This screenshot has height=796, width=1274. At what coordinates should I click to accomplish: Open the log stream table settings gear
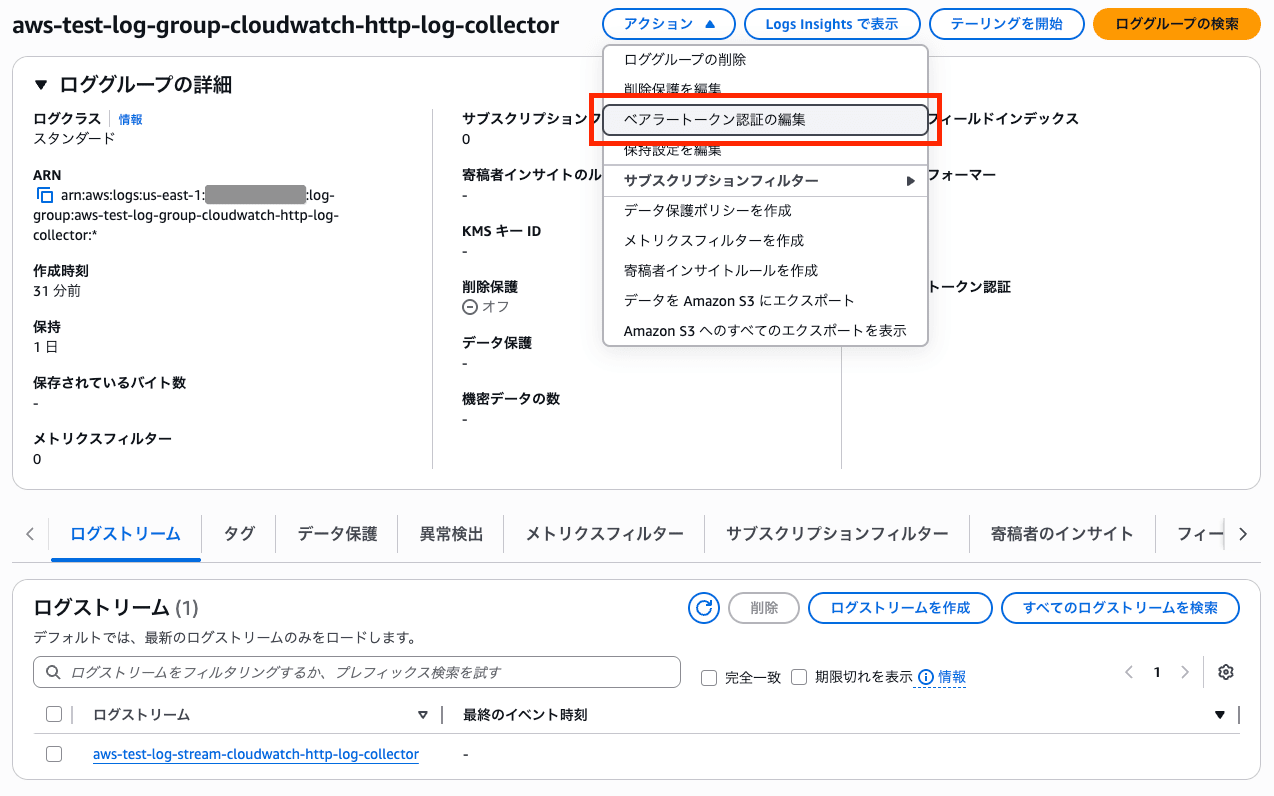tap(1225, 671)
